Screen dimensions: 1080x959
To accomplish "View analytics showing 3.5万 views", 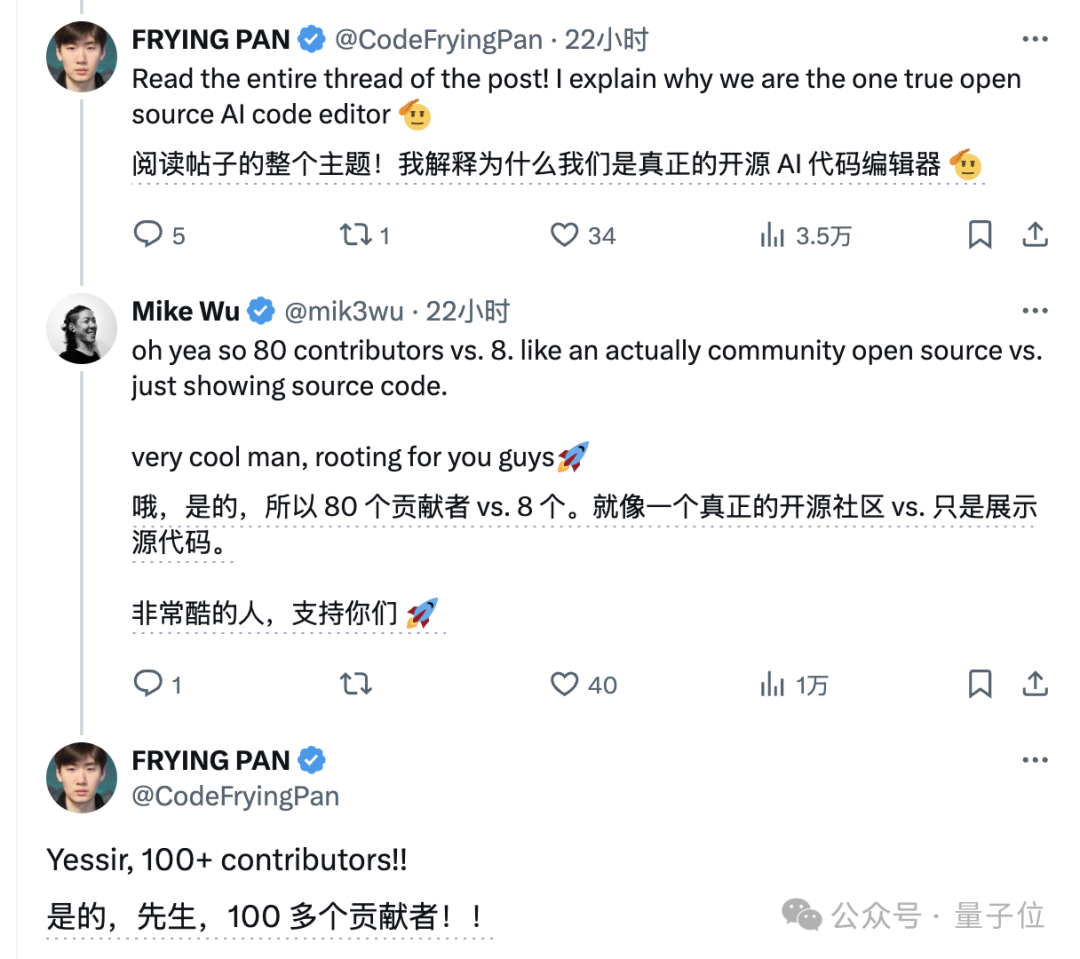I will 805,235.
